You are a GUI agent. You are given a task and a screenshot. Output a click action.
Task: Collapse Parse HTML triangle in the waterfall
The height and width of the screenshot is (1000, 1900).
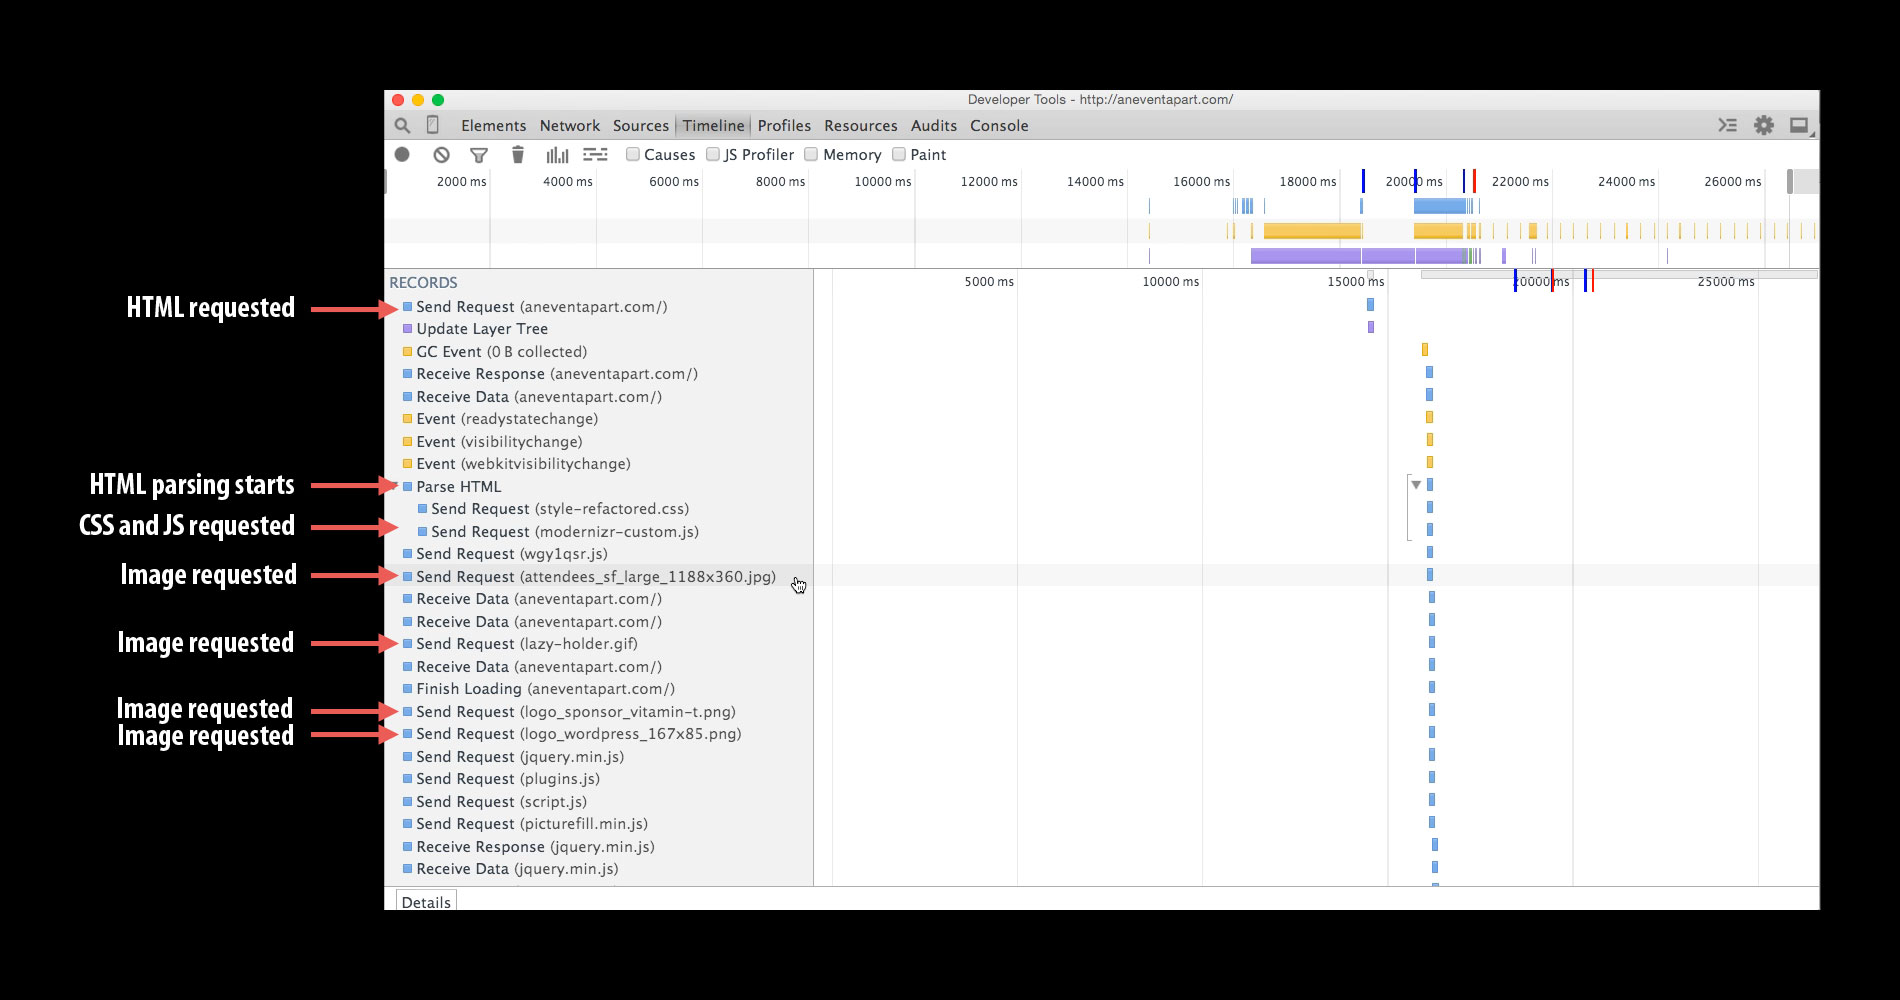point(1416,485)
